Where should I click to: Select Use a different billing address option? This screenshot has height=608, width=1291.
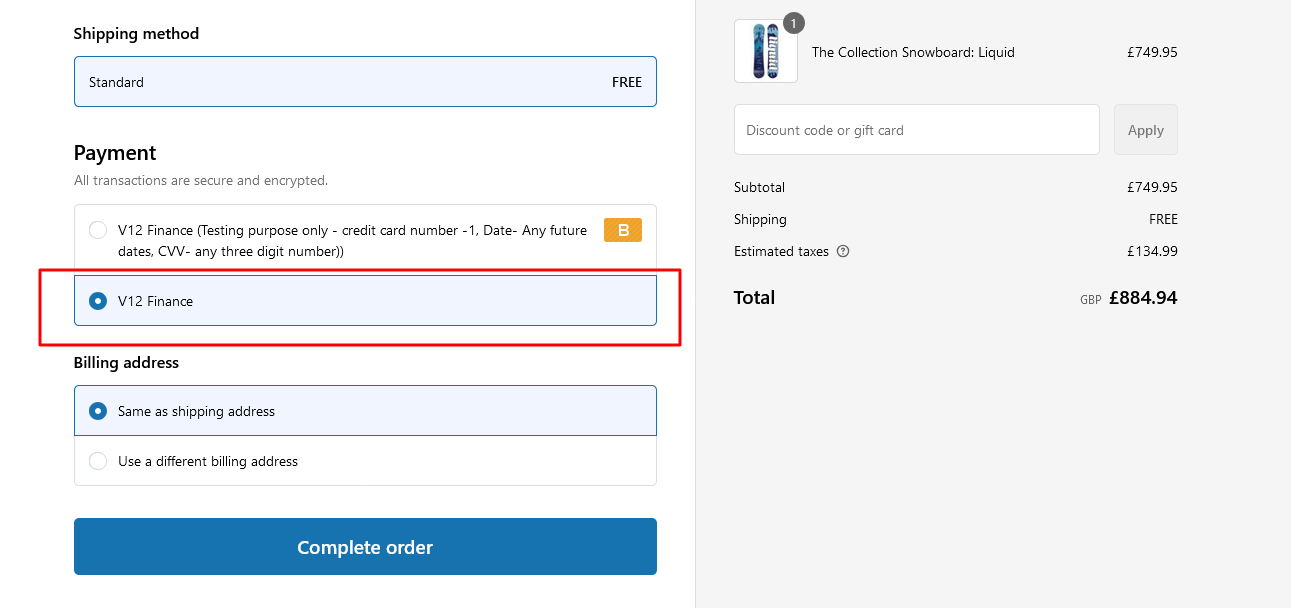[365, 461]
